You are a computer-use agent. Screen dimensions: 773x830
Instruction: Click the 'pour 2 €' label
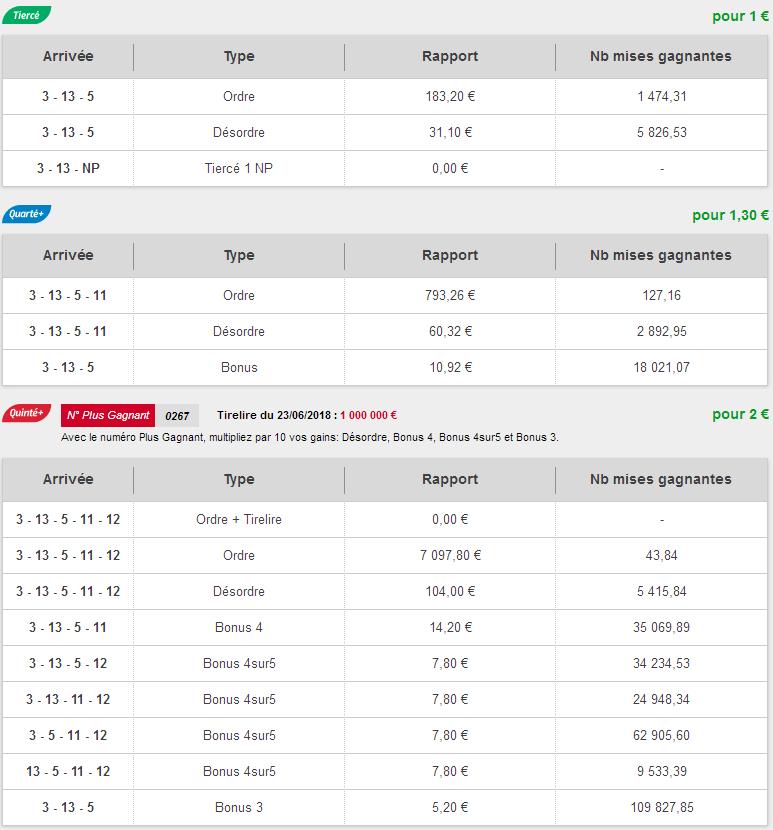[x=740, y=414]
